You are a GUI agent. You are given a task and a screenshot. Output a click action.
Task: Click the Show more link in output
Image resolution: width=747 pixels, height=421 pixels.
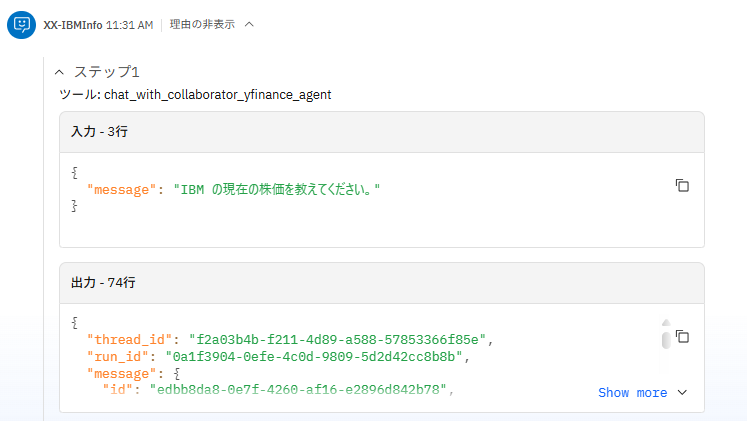pos(632,393)
